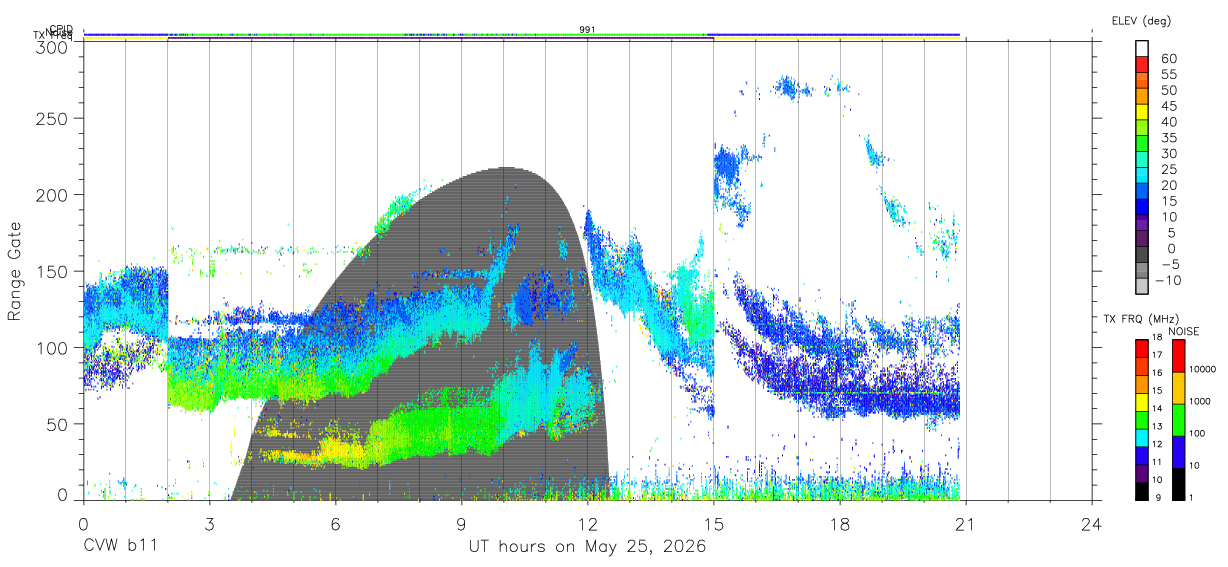Click x-axis tick label '9'
Screen dimensions: 1228x567
point(461,523)
